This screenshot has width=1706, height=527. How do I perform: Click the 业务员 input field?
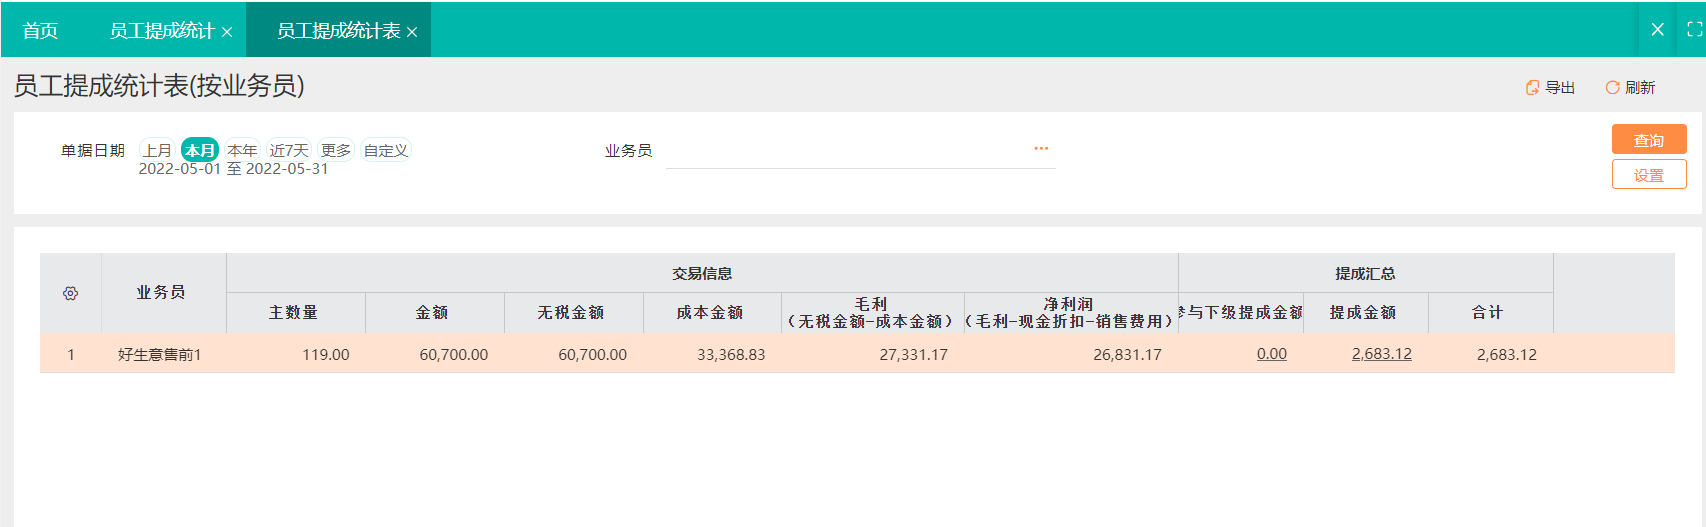[860, 150]
